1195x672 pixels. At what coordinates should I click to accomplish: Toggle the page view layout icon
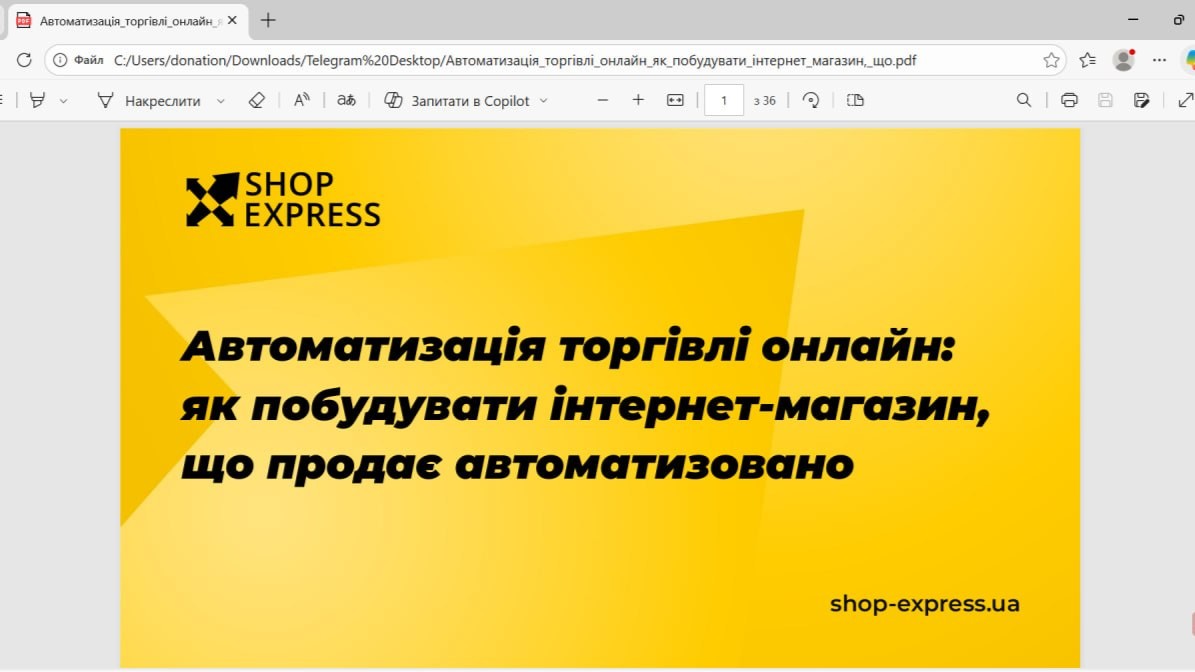coord(854,100)
